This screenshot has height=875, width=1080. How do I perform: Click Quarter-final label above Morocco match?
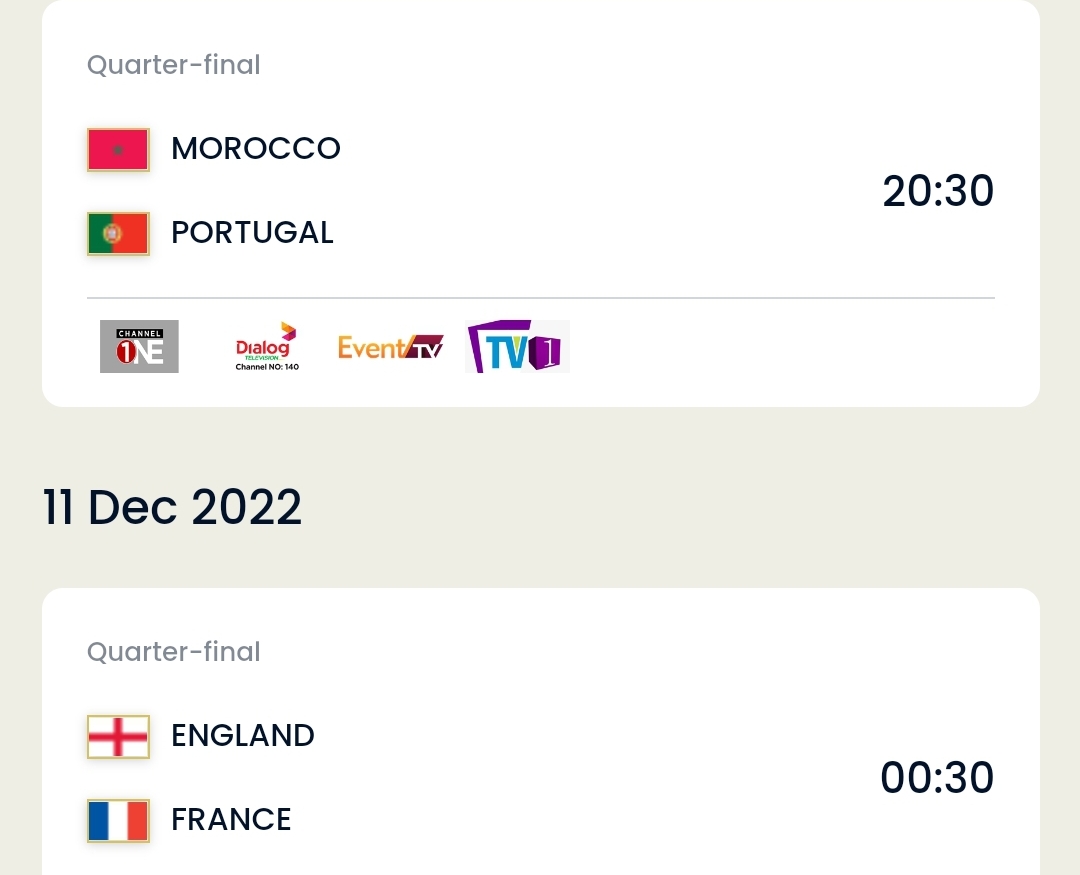coord(174,65)
